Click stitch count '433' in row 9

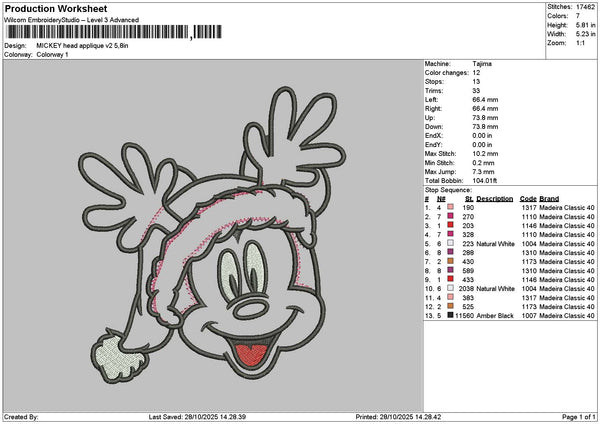[468, 280]
